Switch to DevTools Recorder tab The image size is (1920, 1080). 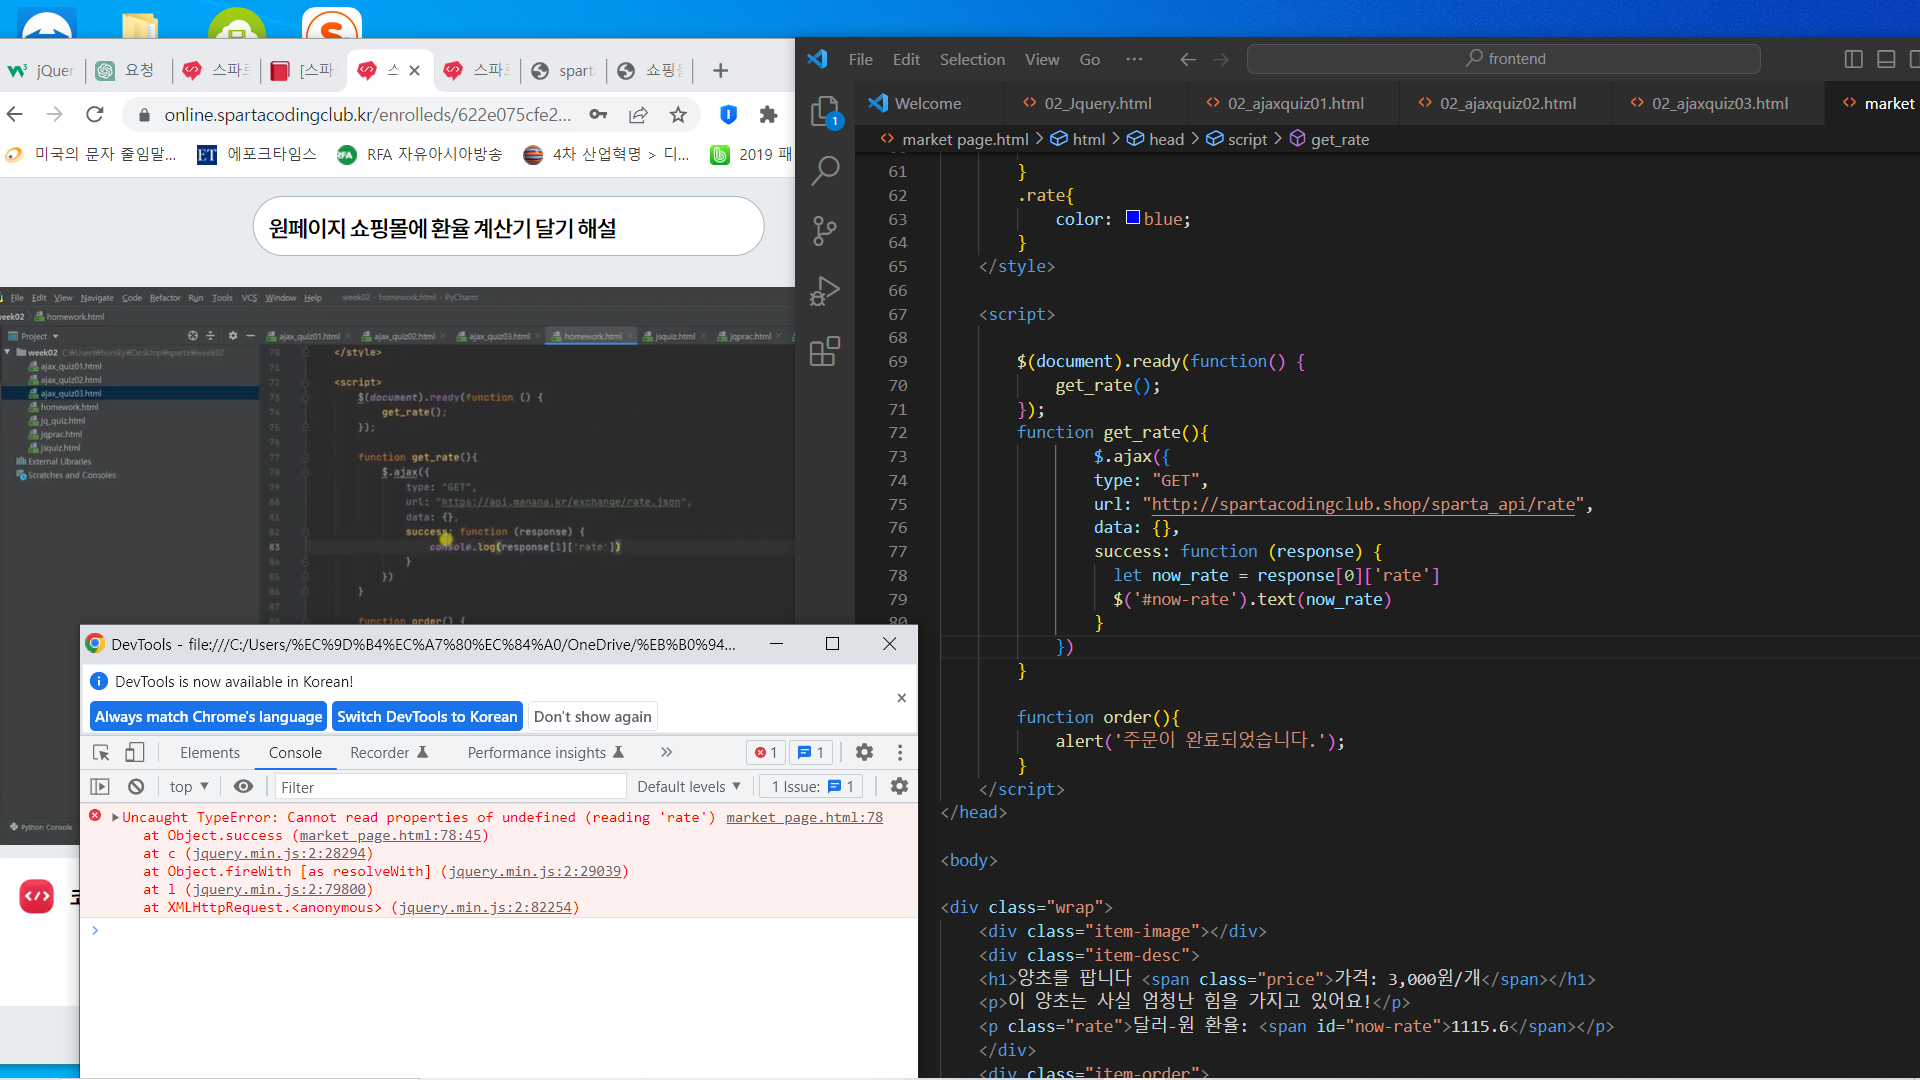[x=388, y=752]
